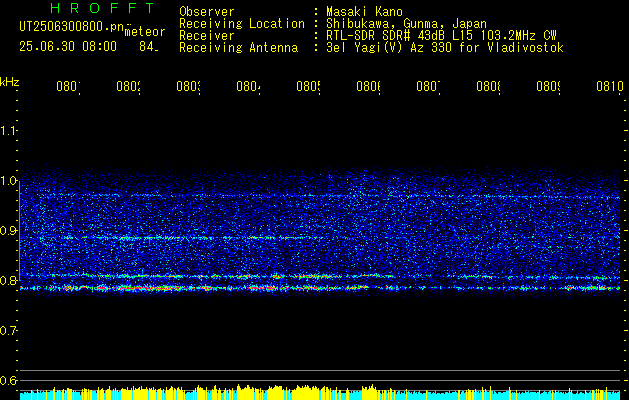Viewport: 629px width, 400px height.
Task: Select the 3el Yagi antenna description
Action: tap(445, 48)
